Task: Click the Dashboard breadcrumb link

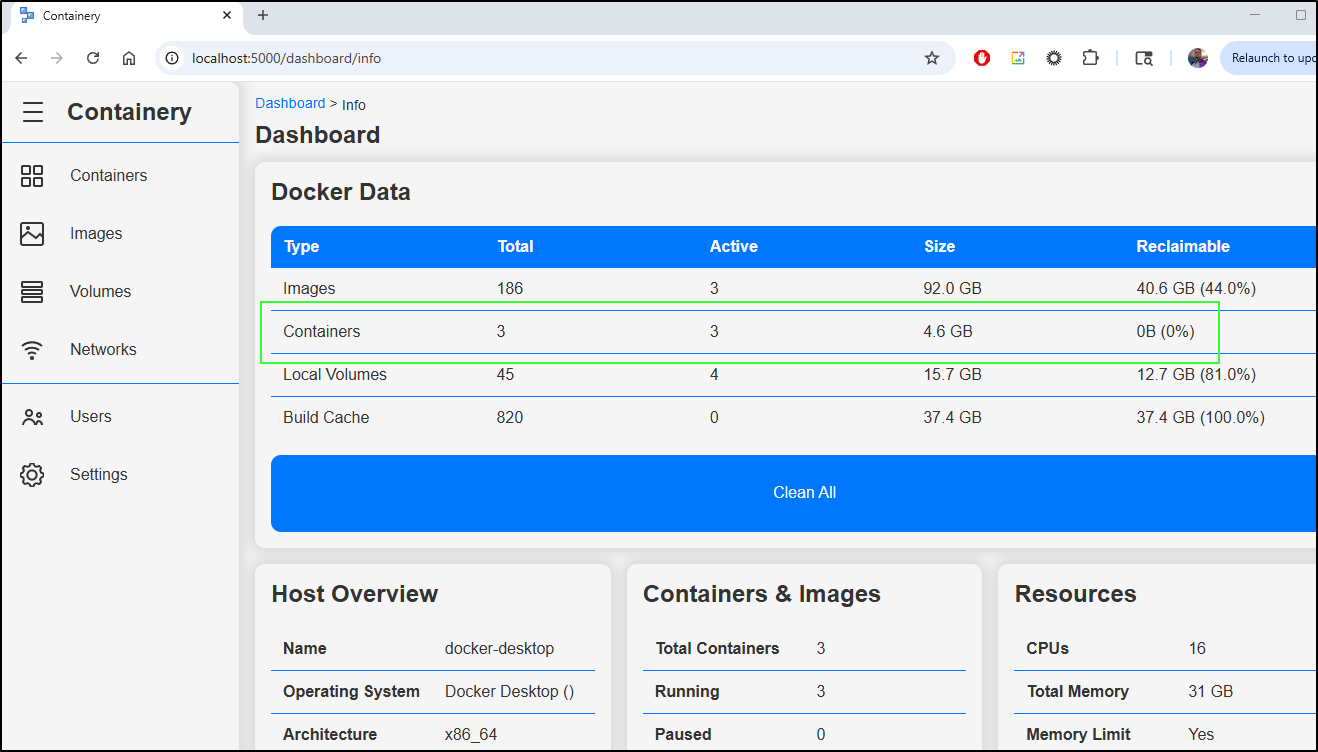Action: [290, 103]
